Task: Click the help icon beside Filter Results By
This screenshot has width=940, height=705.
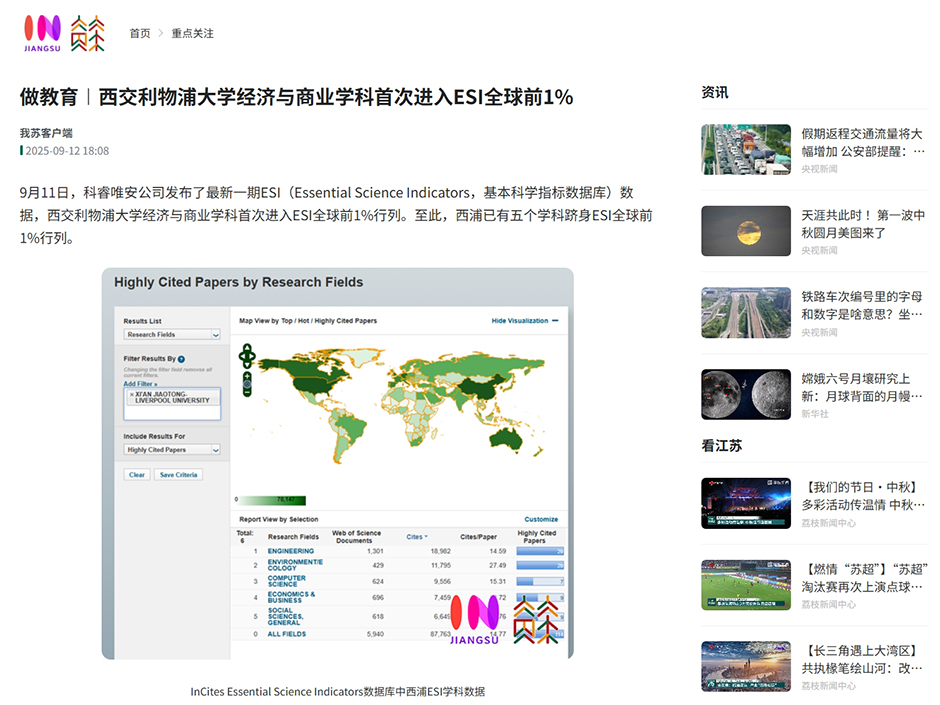Action: pyautogui.click(x=182, y=358)
